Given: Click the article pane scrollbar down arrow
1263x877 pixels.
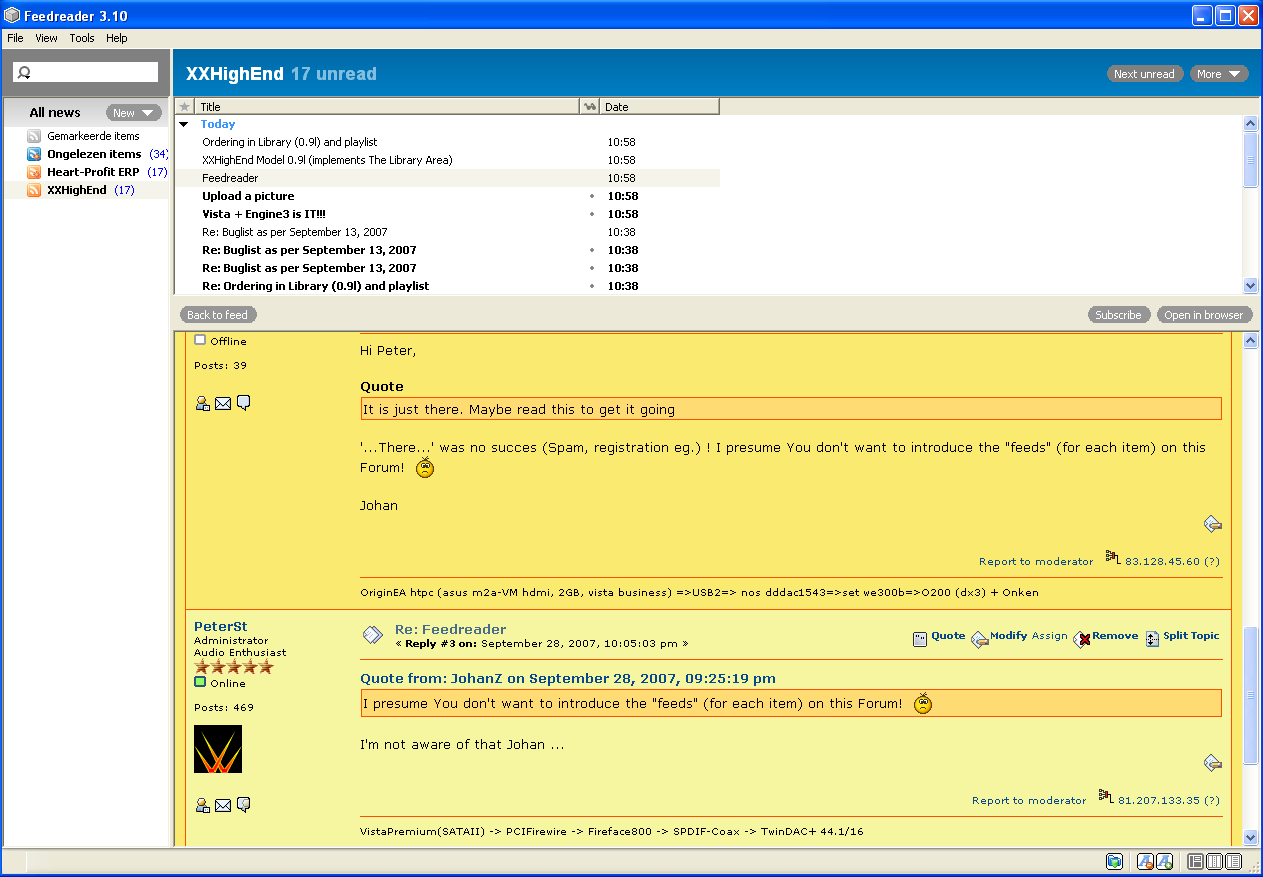Looking at the screenshot, I should coord(1250,838).
